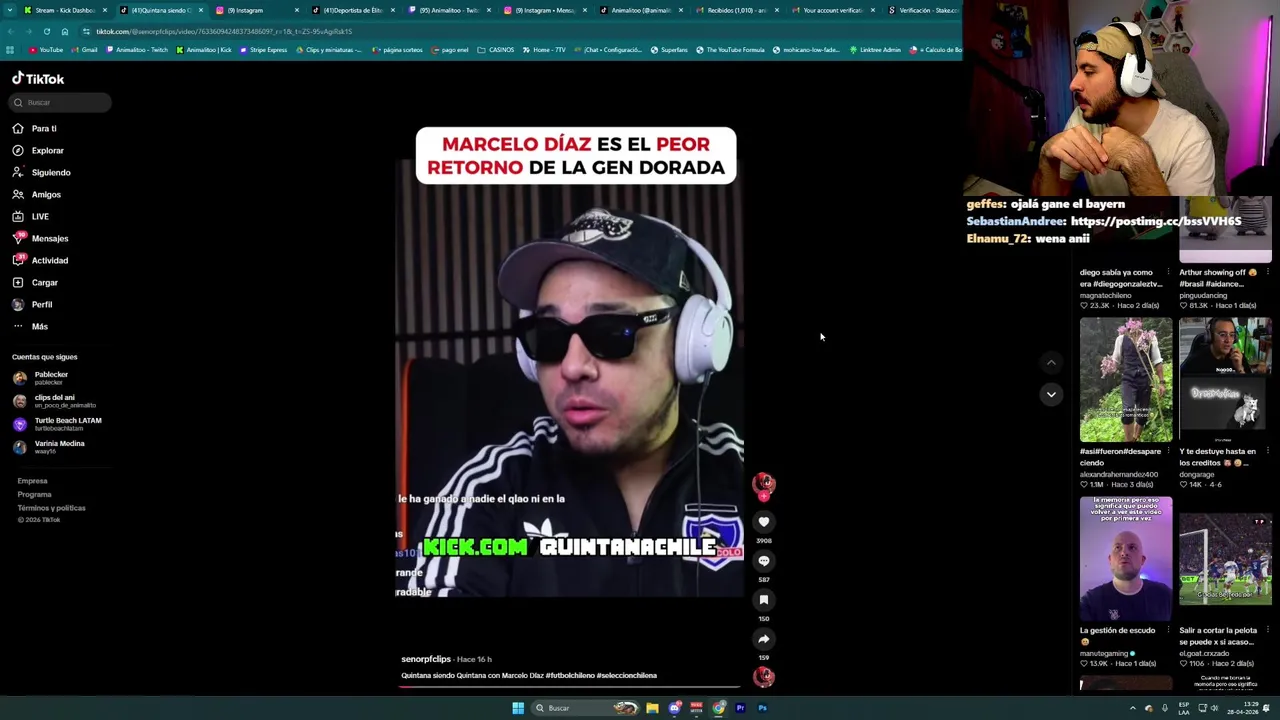Open Explorar in TikTok sidebar
The height and width of the screenshot is (720, 1280).
click(38, 150)
